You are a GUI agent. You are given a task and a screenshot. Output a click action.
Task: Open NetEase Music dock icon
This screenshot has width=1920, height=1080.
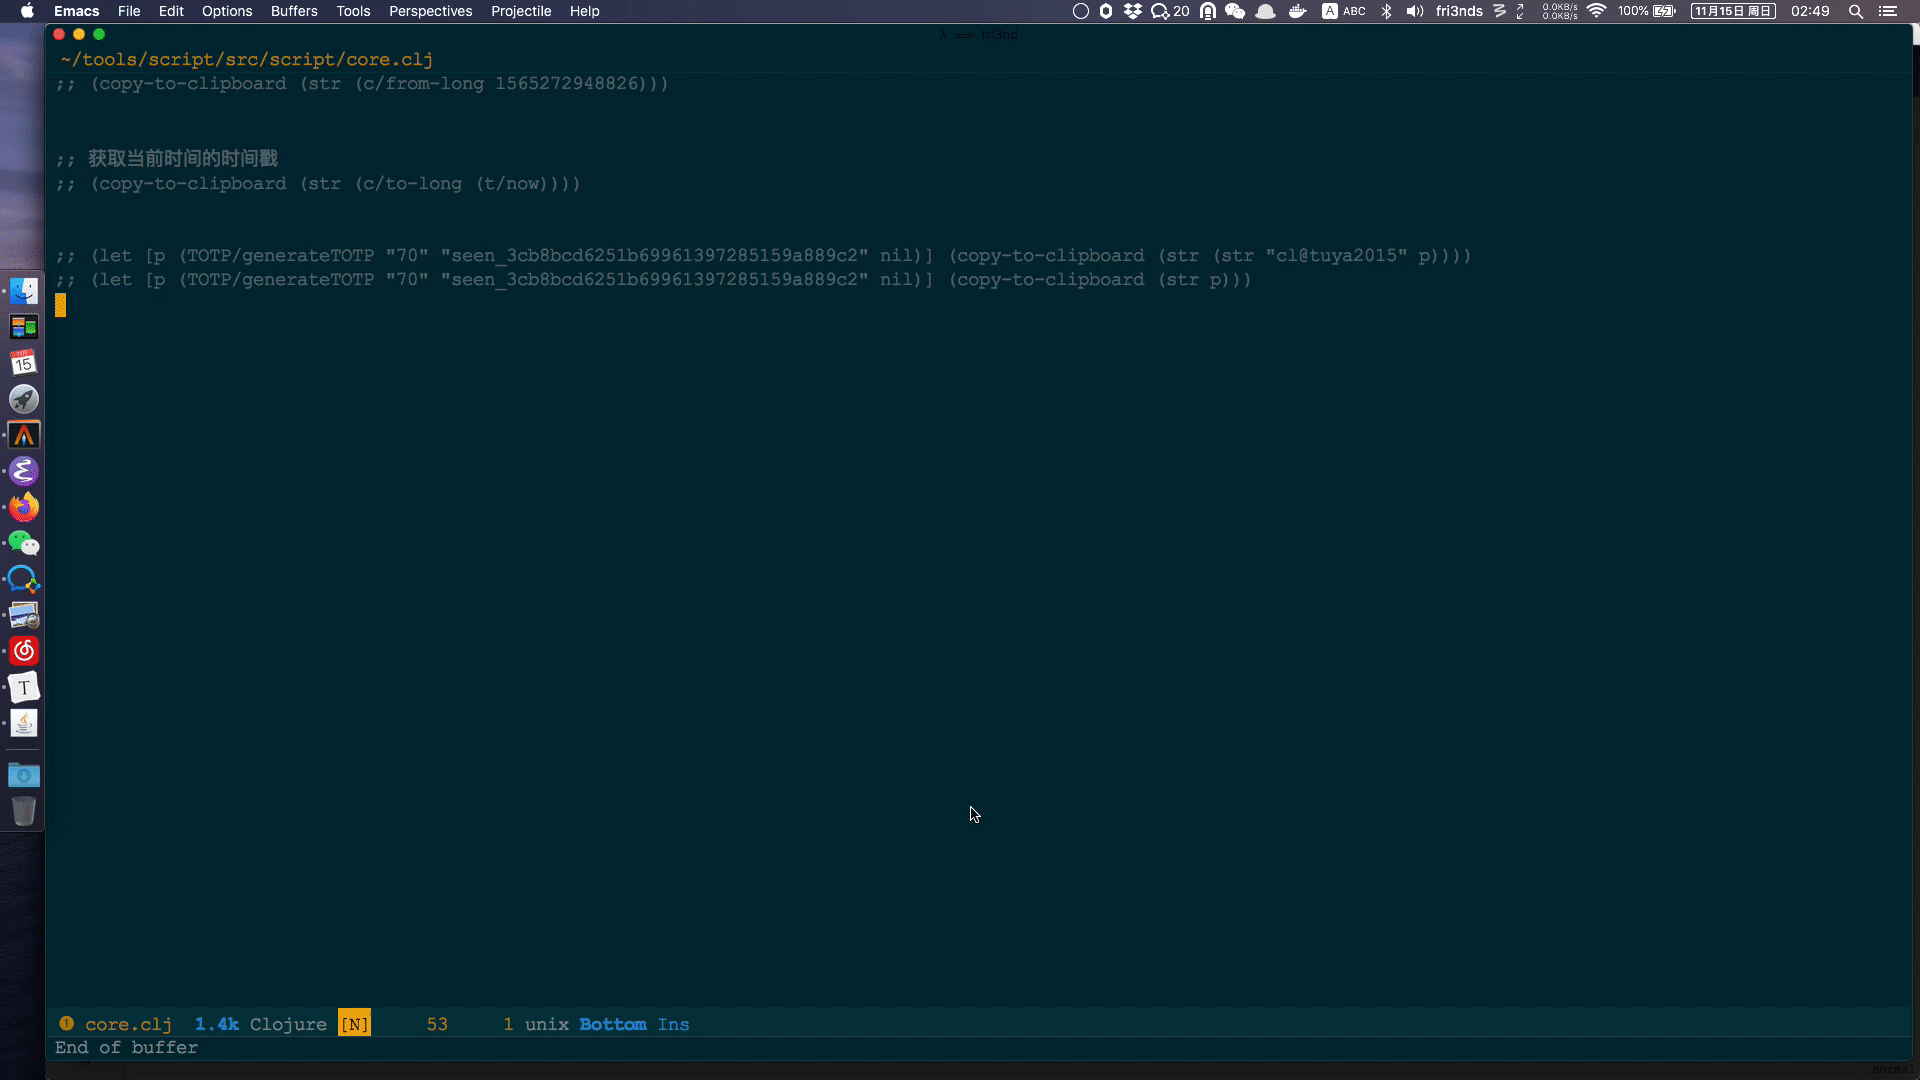24,651
